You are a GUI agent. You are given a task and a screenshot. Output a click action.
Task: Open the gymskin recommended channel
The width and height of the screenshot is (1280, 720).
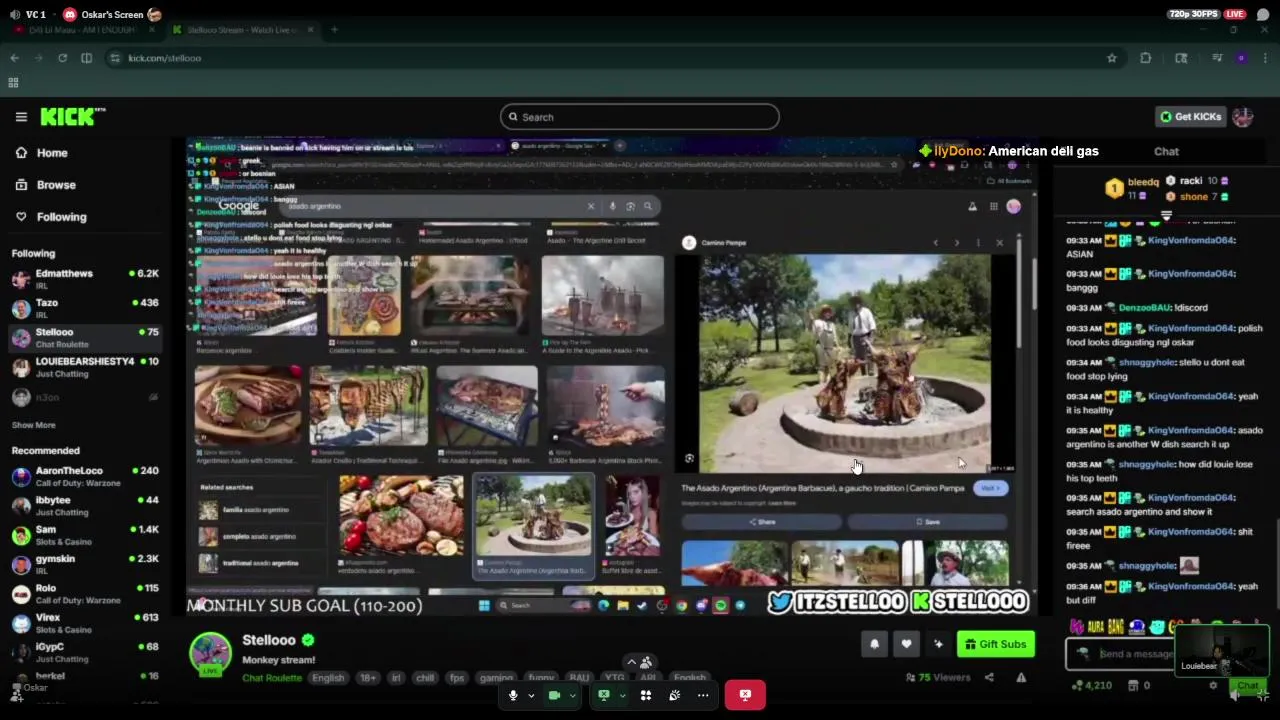click(x=85, y=564)
